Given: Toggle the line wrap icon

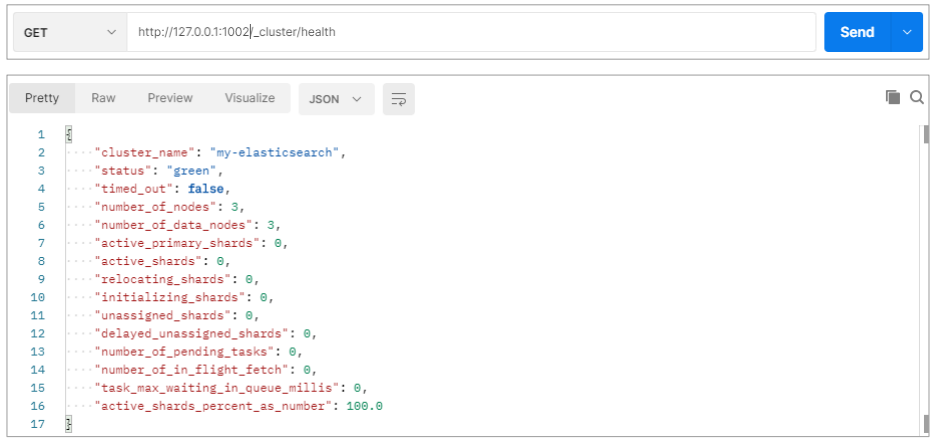Looking at the screenshot, I should tap(399, 99).
